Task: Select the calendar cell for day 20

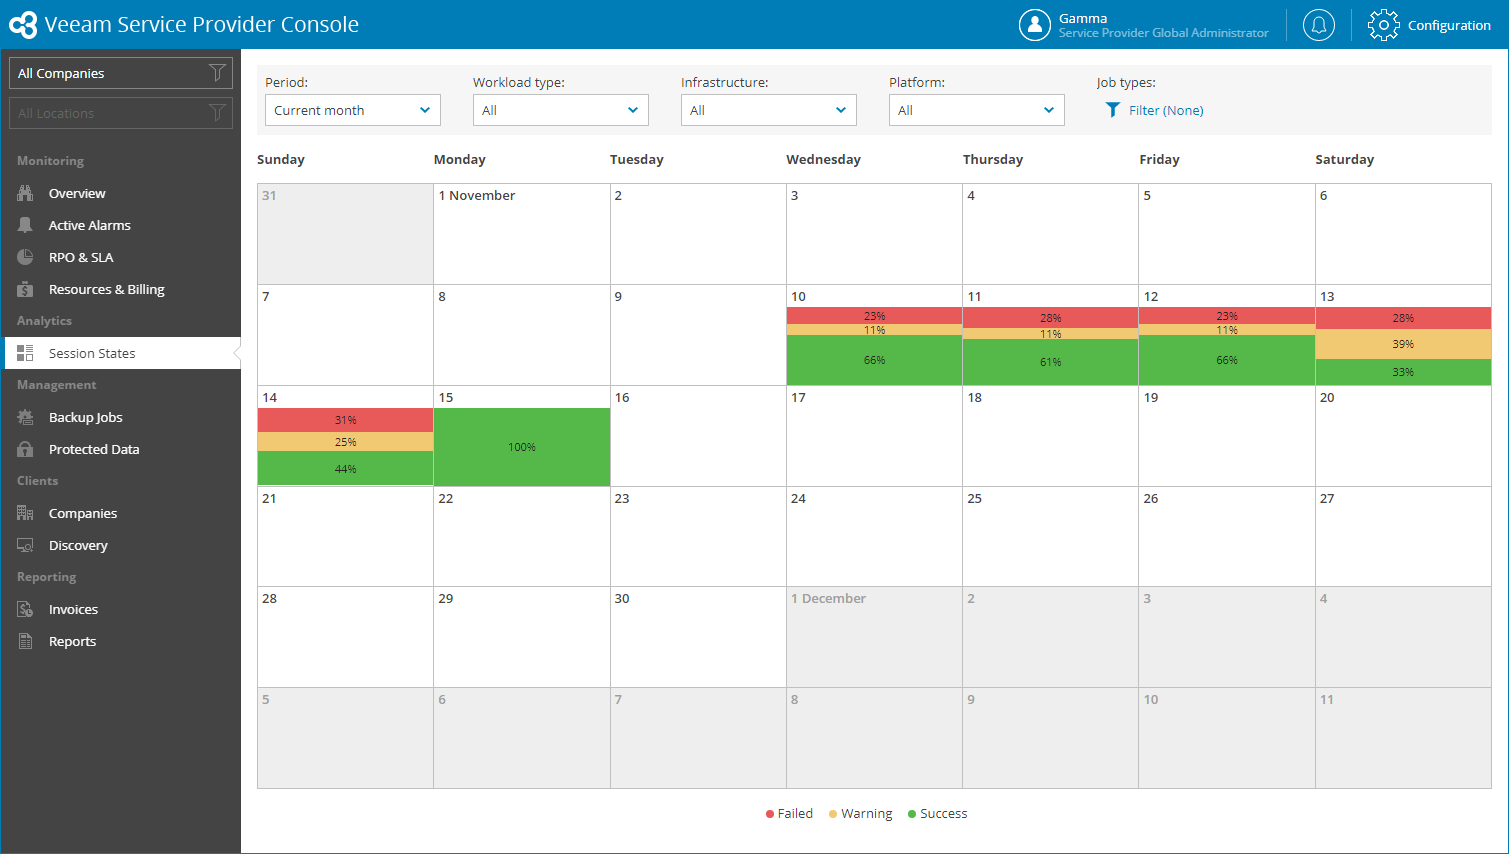Action: pos(1403,436)
